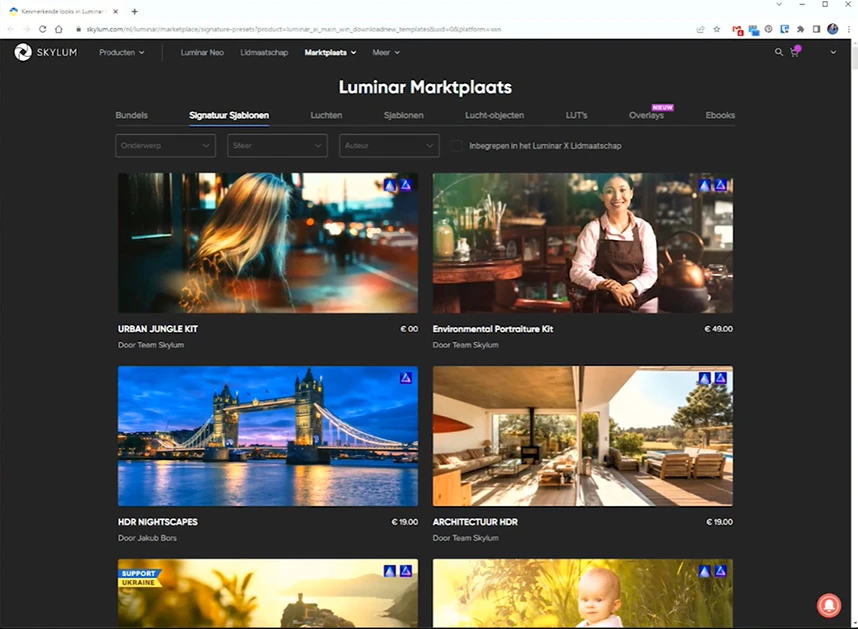Open the Sfeer dropdown
858x629 pixels.
coord(277,145)
